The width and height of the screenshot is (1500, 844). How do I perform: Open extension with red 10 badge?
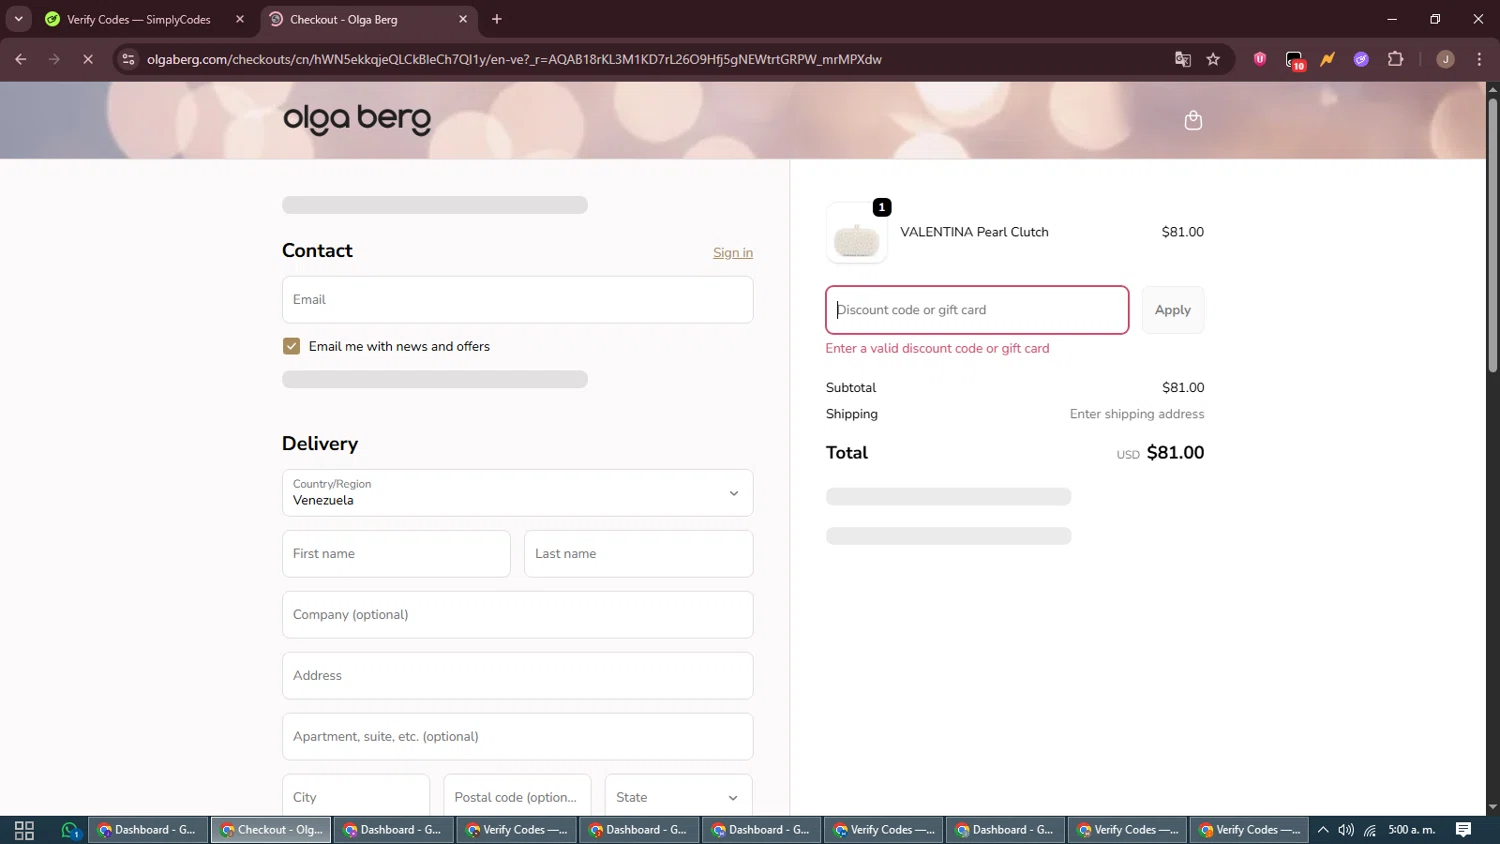1294,60
